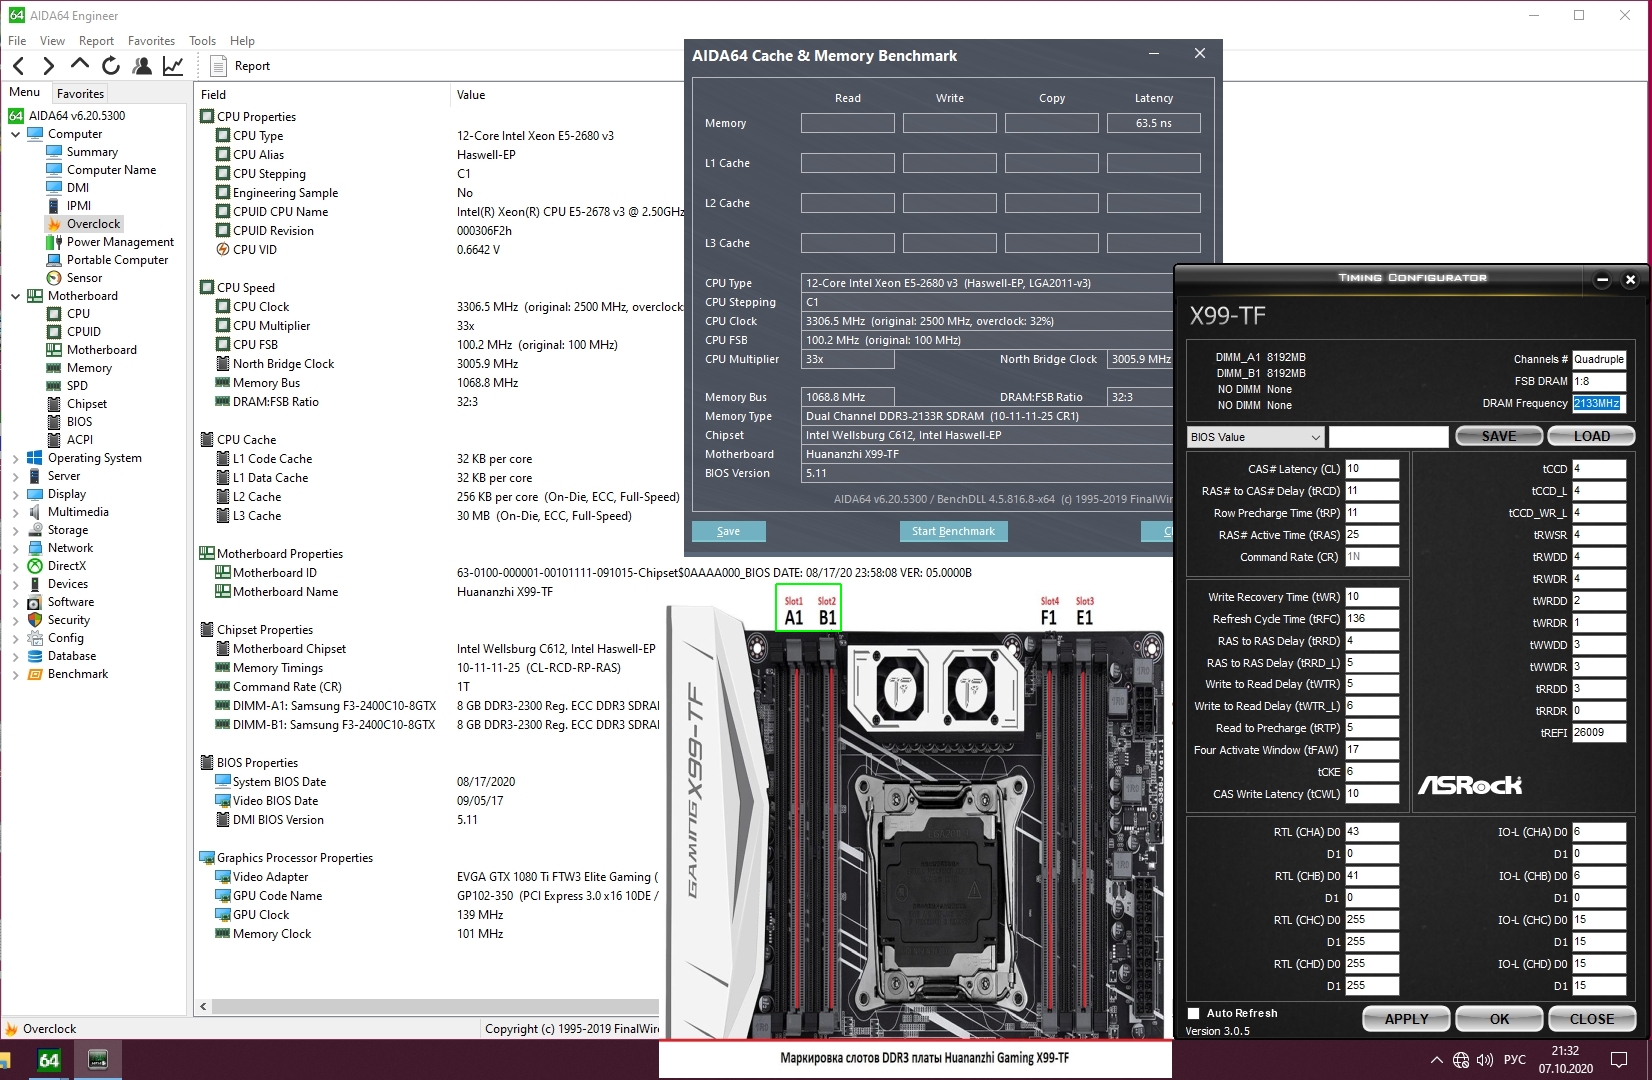The height and width of the screenshot is (1080, 1652).
Task: Expand the Software tree node
Action: [x=16, y=602]
